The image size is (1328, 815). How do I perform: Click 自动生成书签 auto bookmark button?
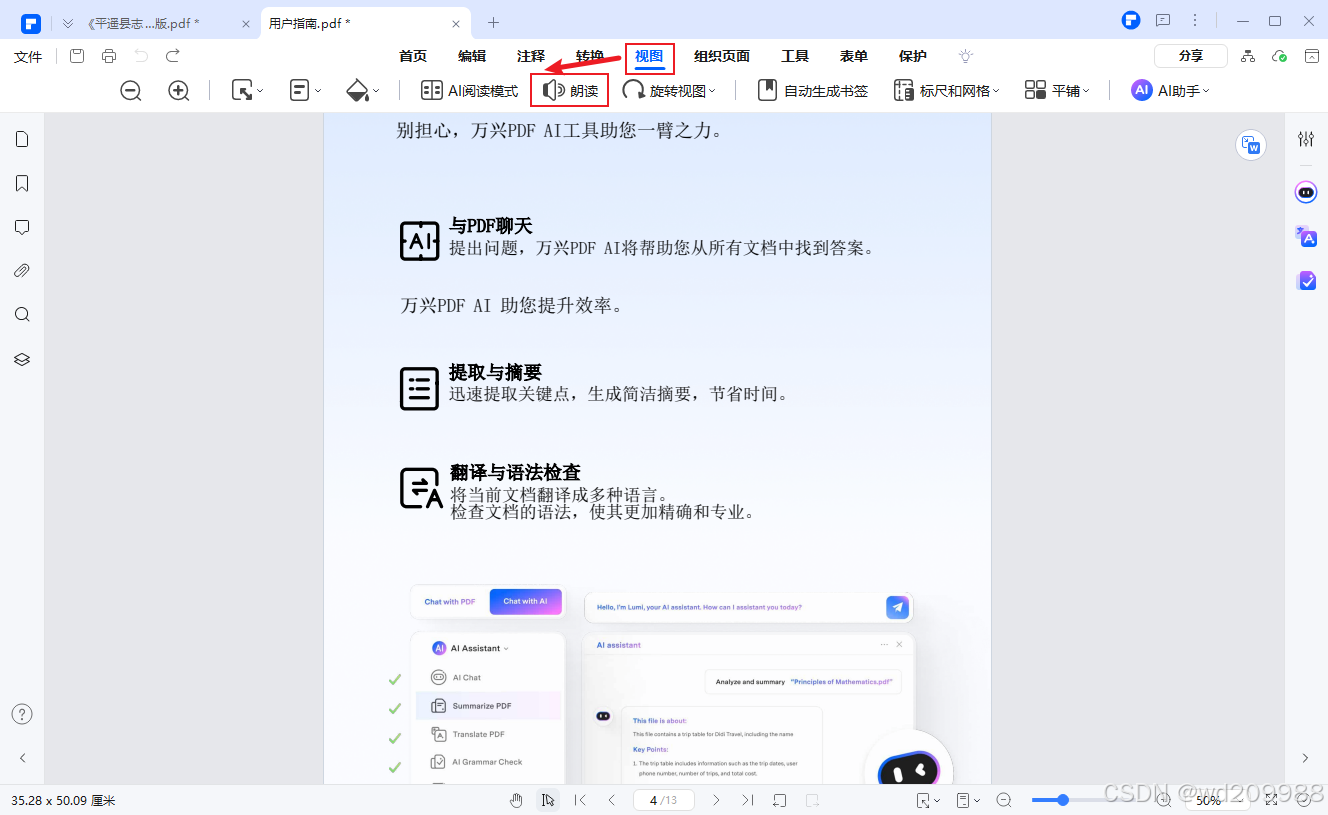[813, 91]
